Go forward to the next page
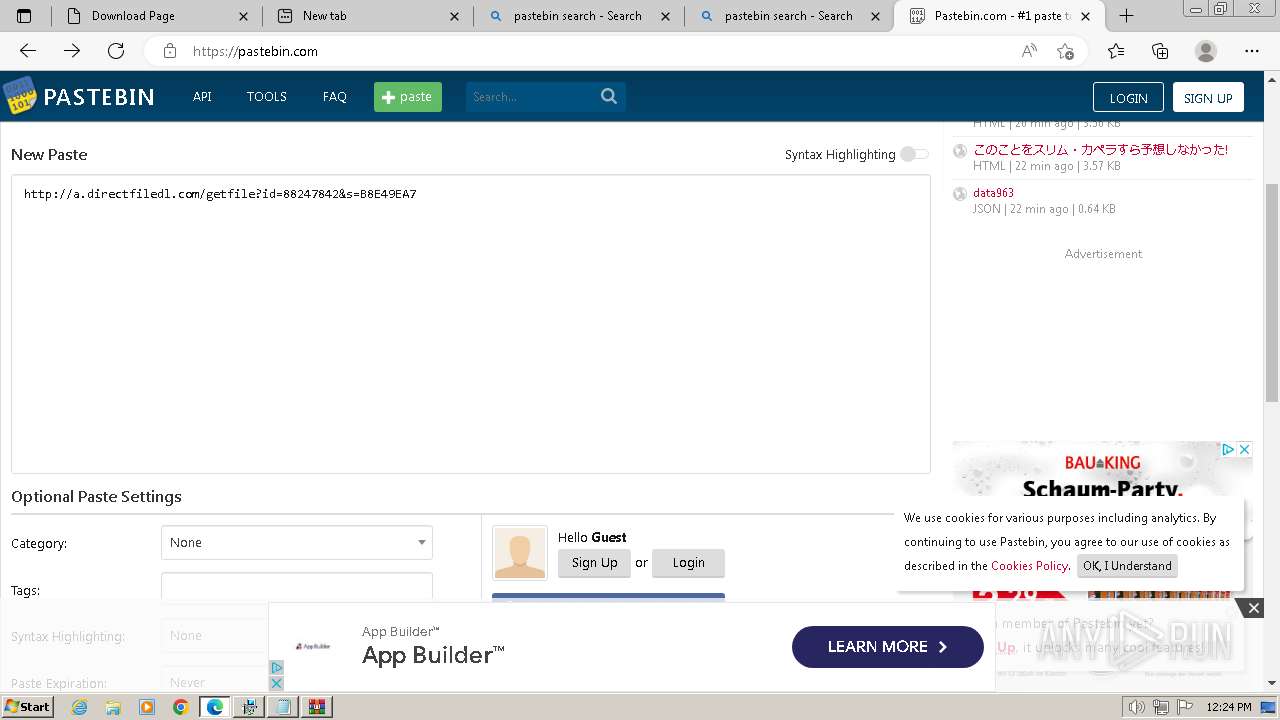1280x720 pixels. [x=72, y=51]
